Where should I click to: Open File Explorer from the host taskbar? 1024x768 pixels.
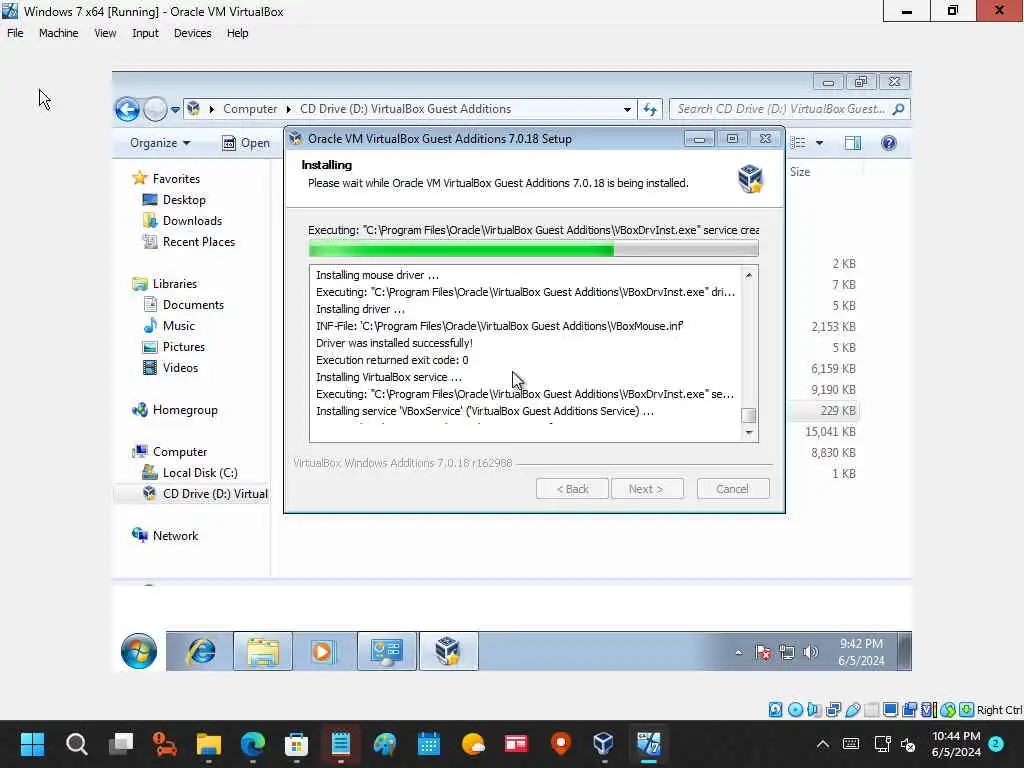[209, 743]
